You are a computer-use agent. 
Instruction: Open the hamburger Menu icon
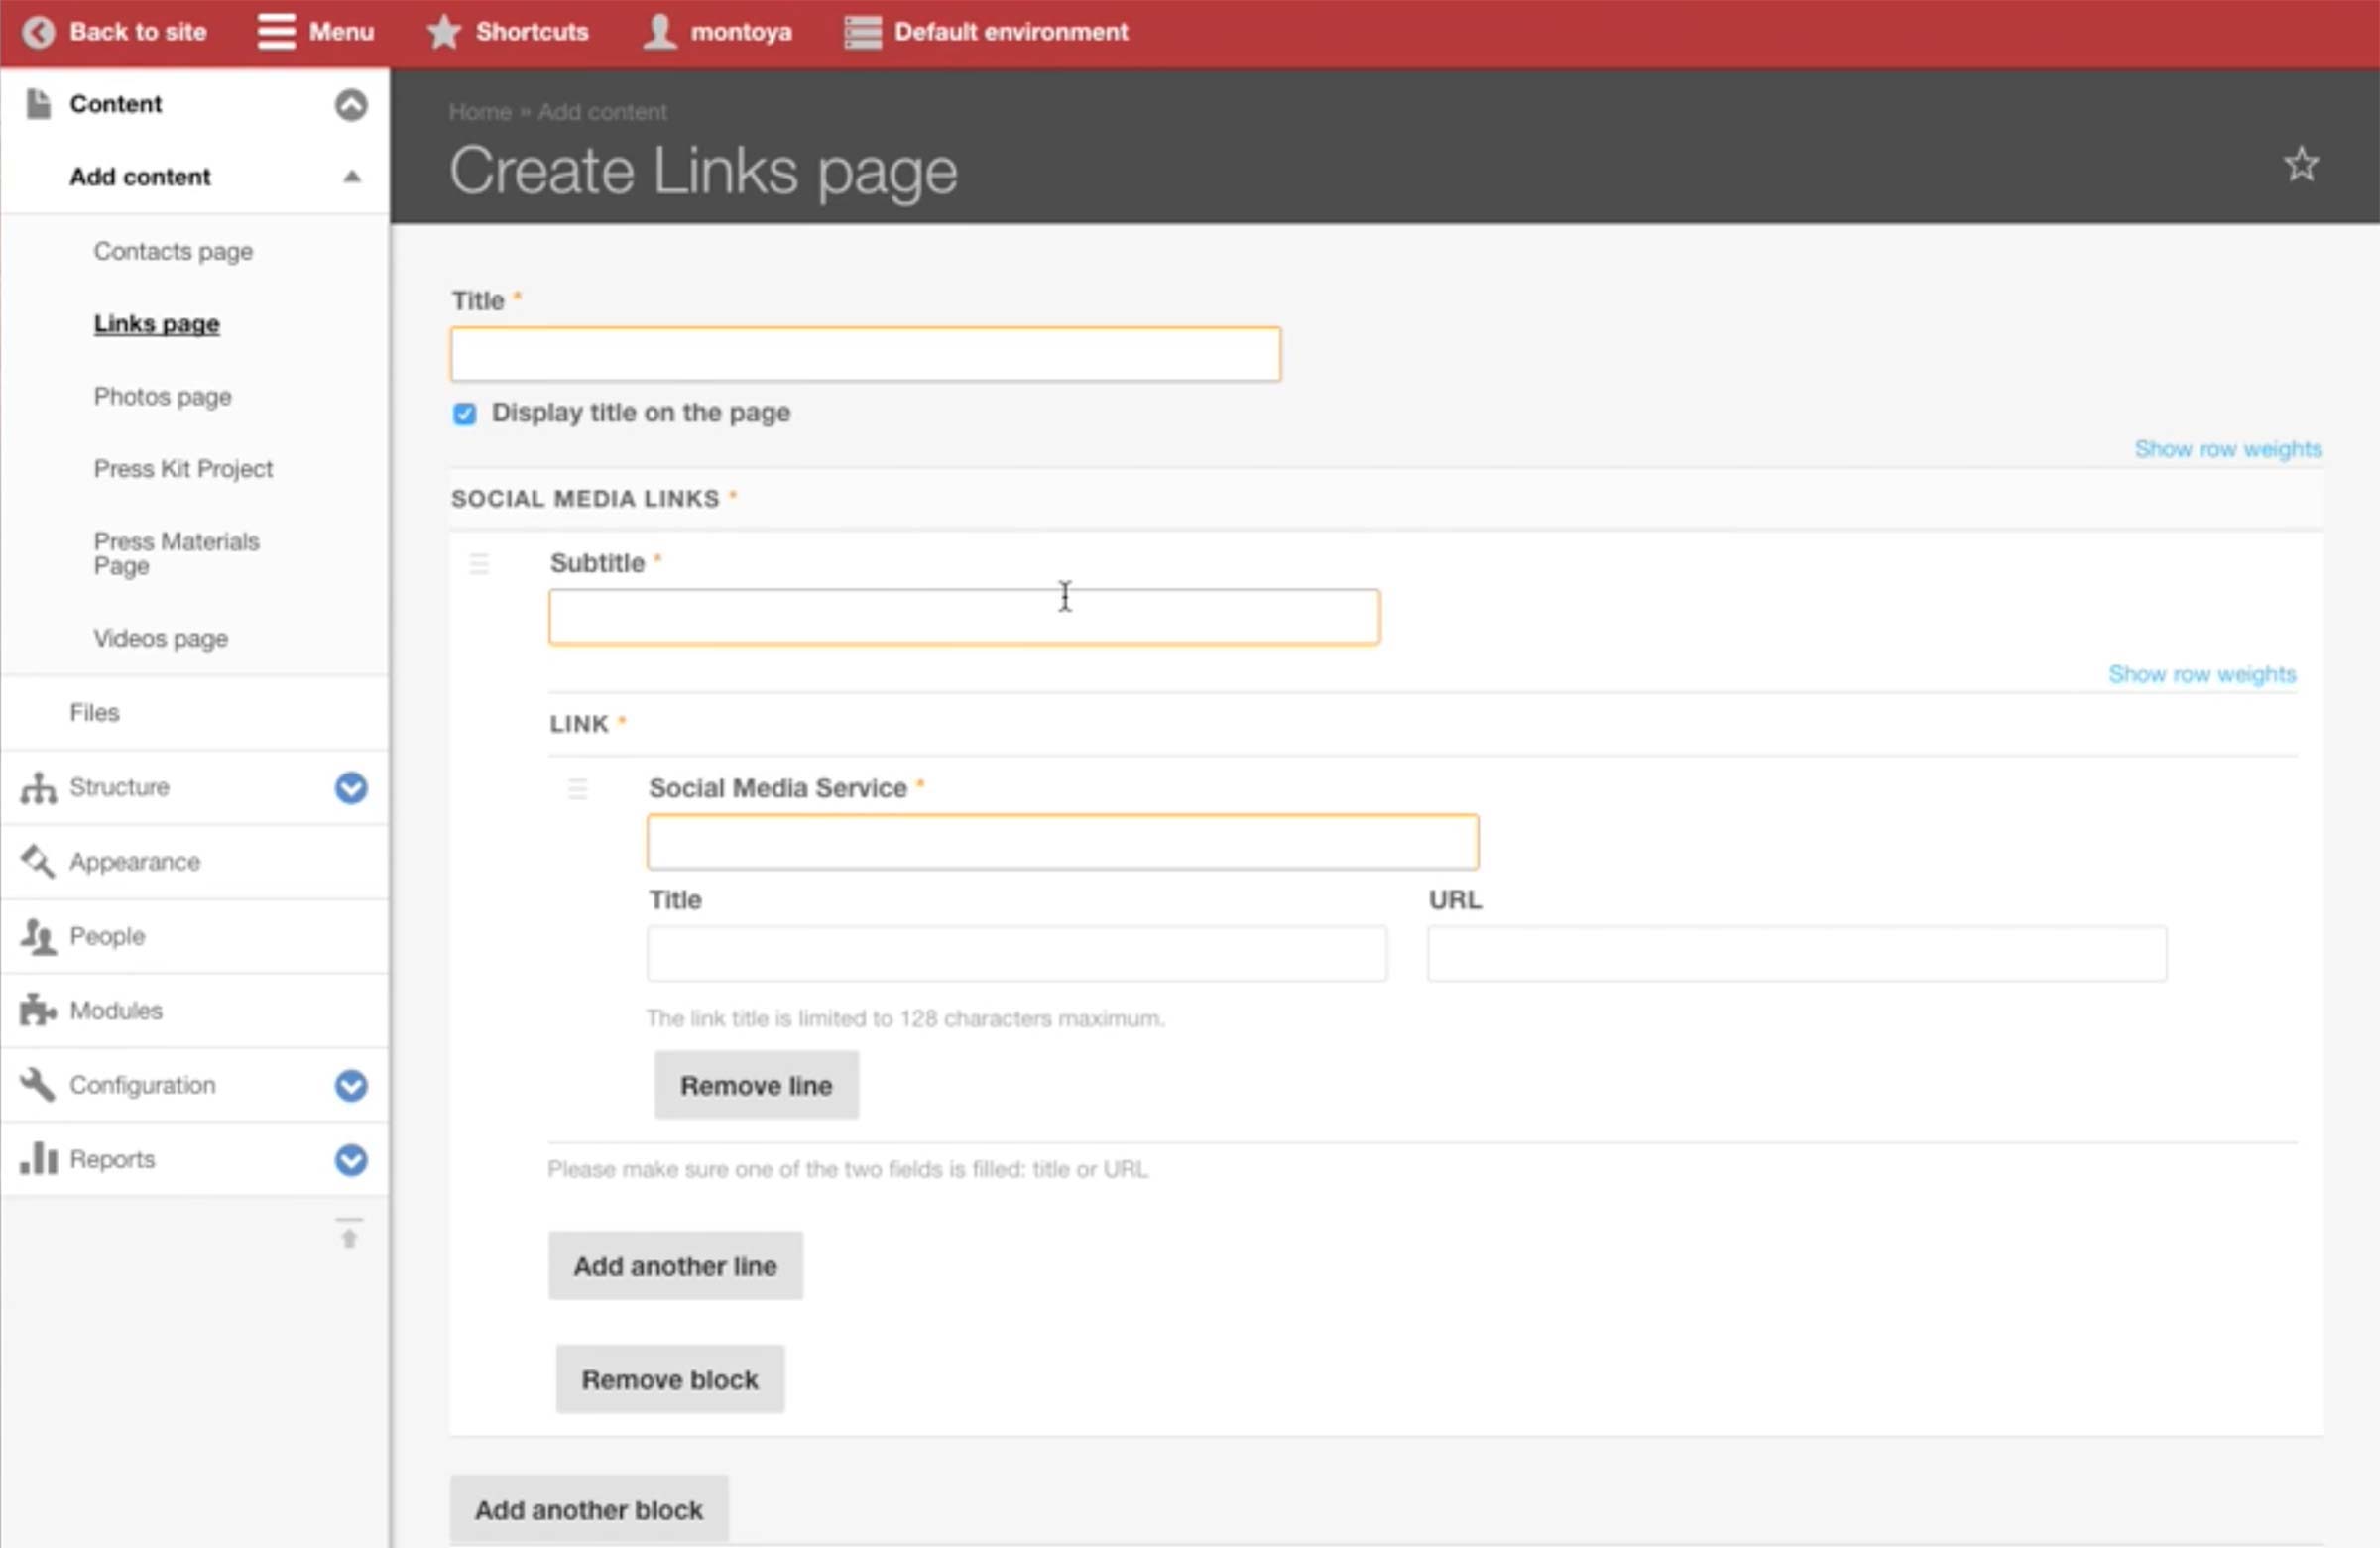click(276, 32)
